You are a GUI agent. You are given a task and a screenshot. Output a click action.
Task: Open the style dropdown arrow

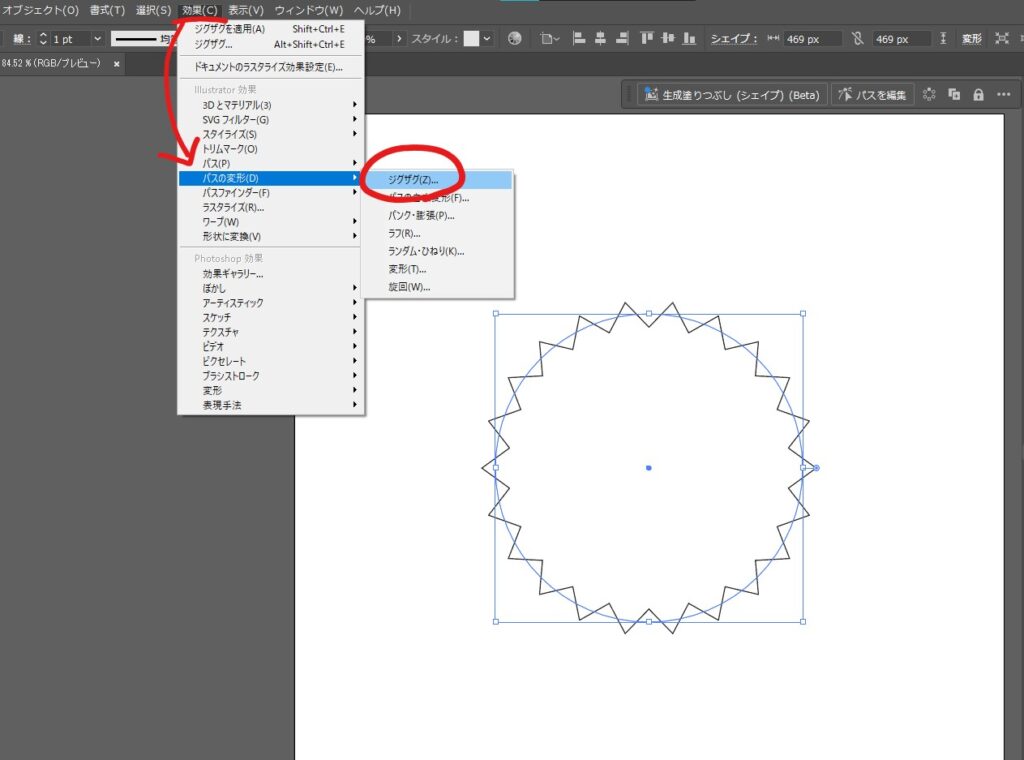[487, 39]
